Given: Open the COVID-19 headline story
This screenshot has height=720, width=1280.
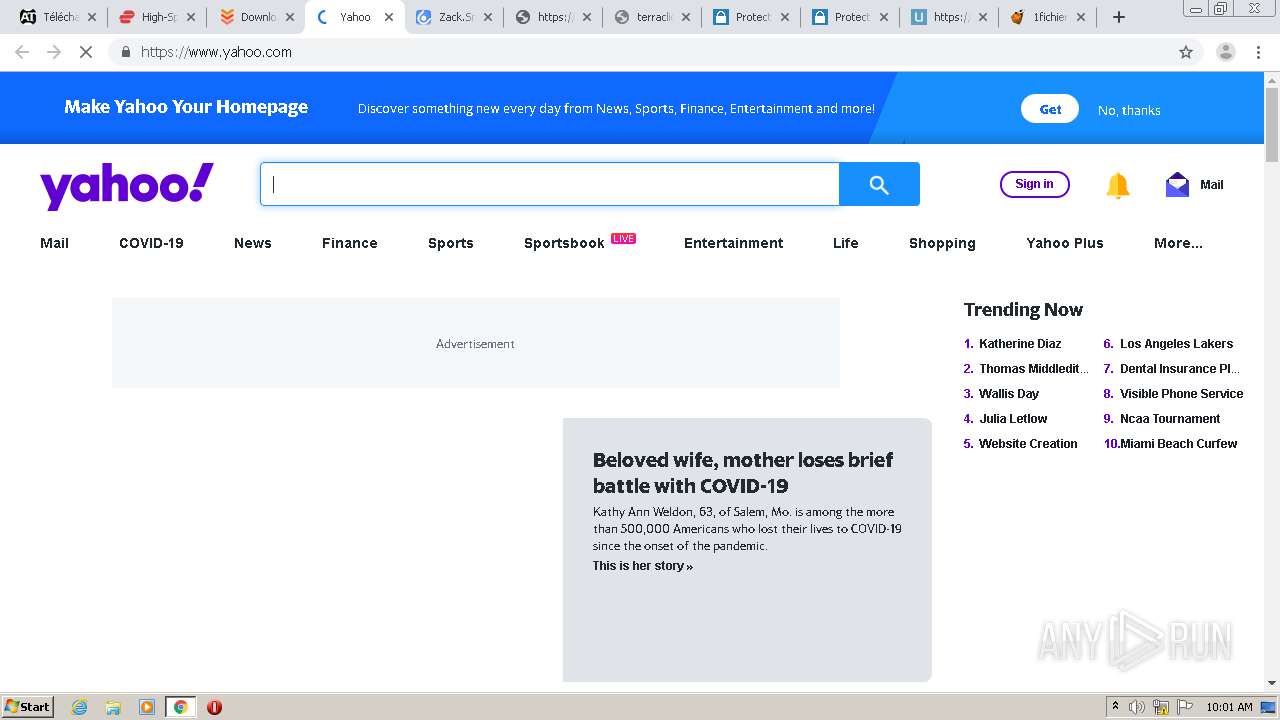Looking at the screenshot, I should pos(743,473).
